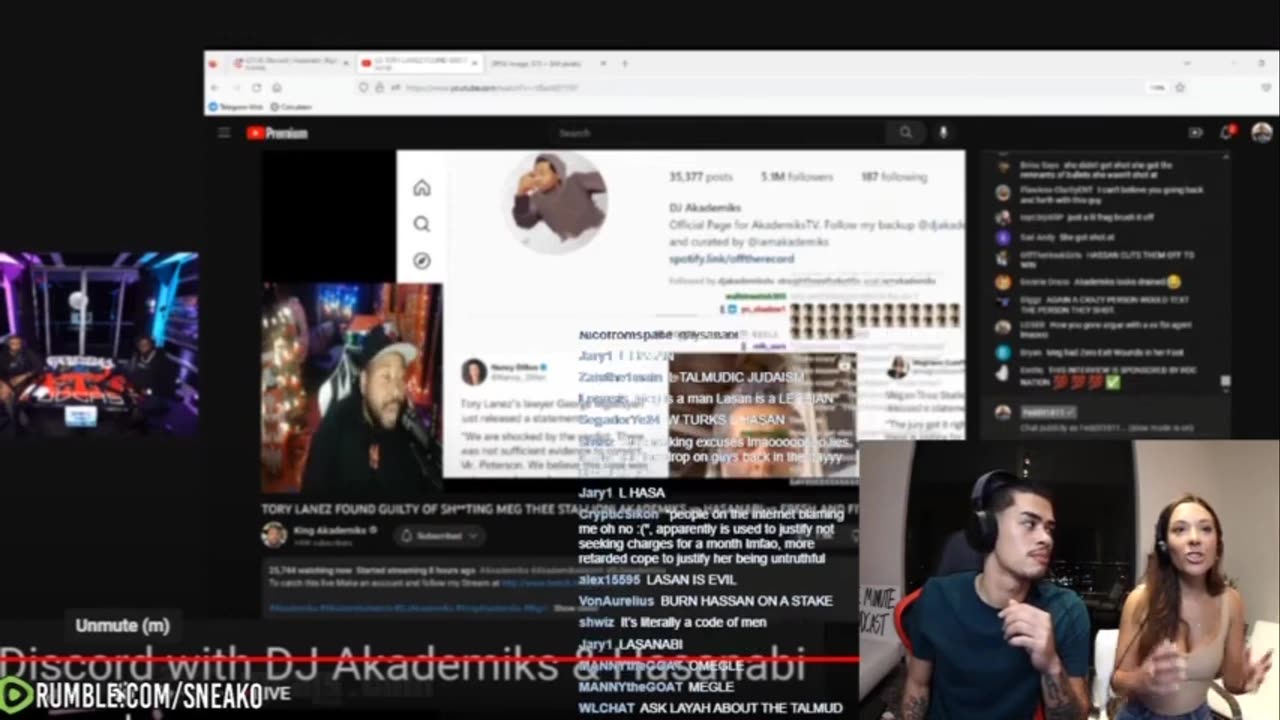1280x720 pixels.
Task: Open the 187 following count
Action: pyautogui.click(x=894, y=177)
